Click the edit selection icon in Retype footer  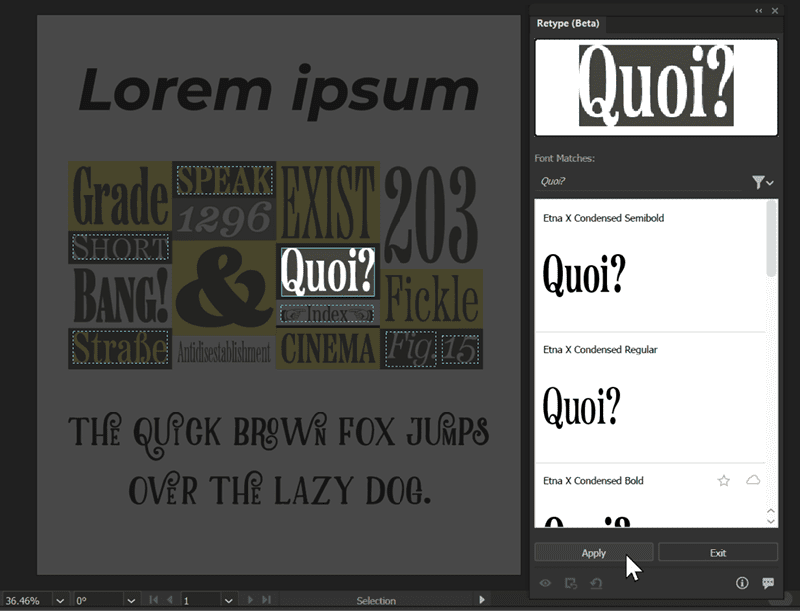[x=570, y=583]
